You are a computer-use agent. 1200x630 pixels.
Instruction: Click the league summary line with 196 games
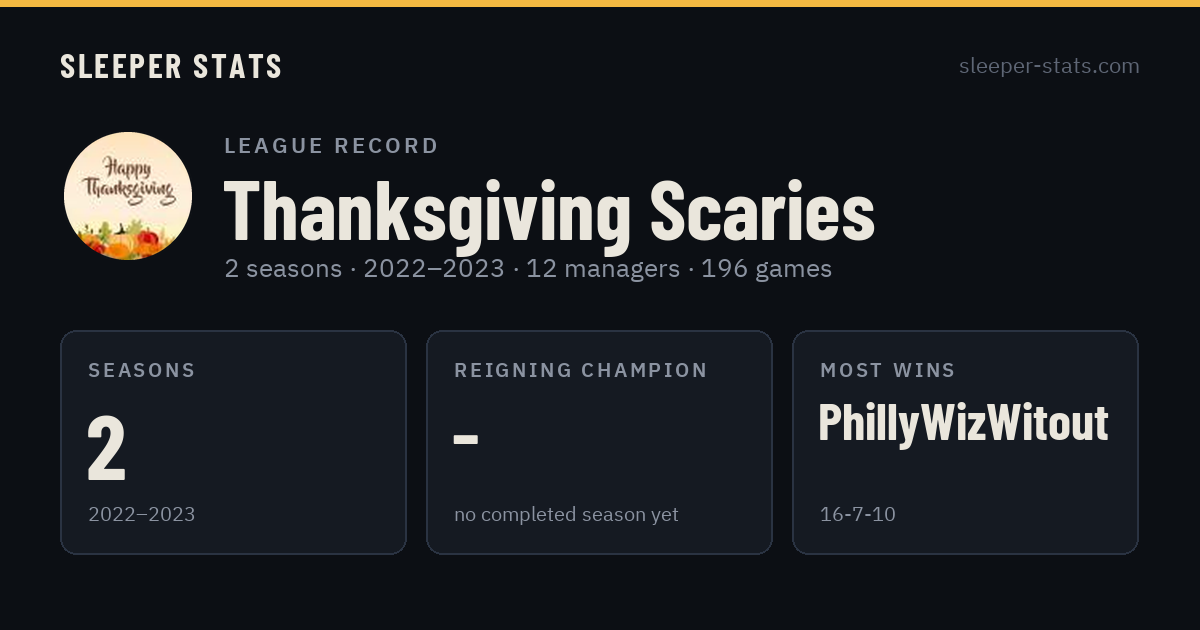pos(528,269)
